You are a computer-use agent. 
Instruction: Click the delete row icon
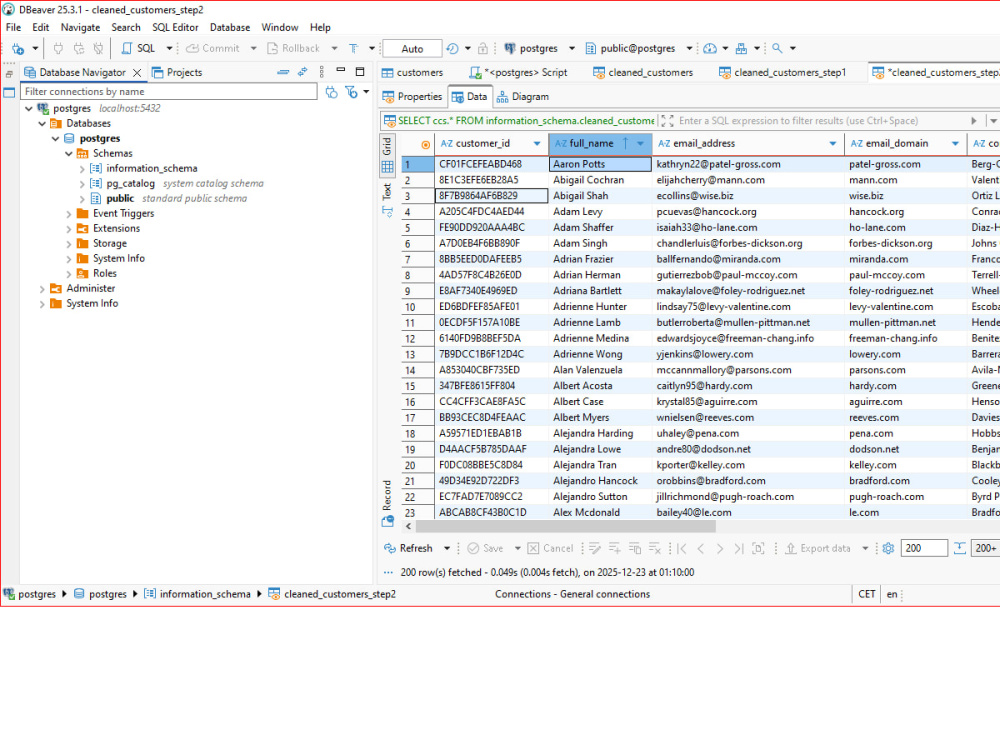pyautogui.click(x=654, y=548)
